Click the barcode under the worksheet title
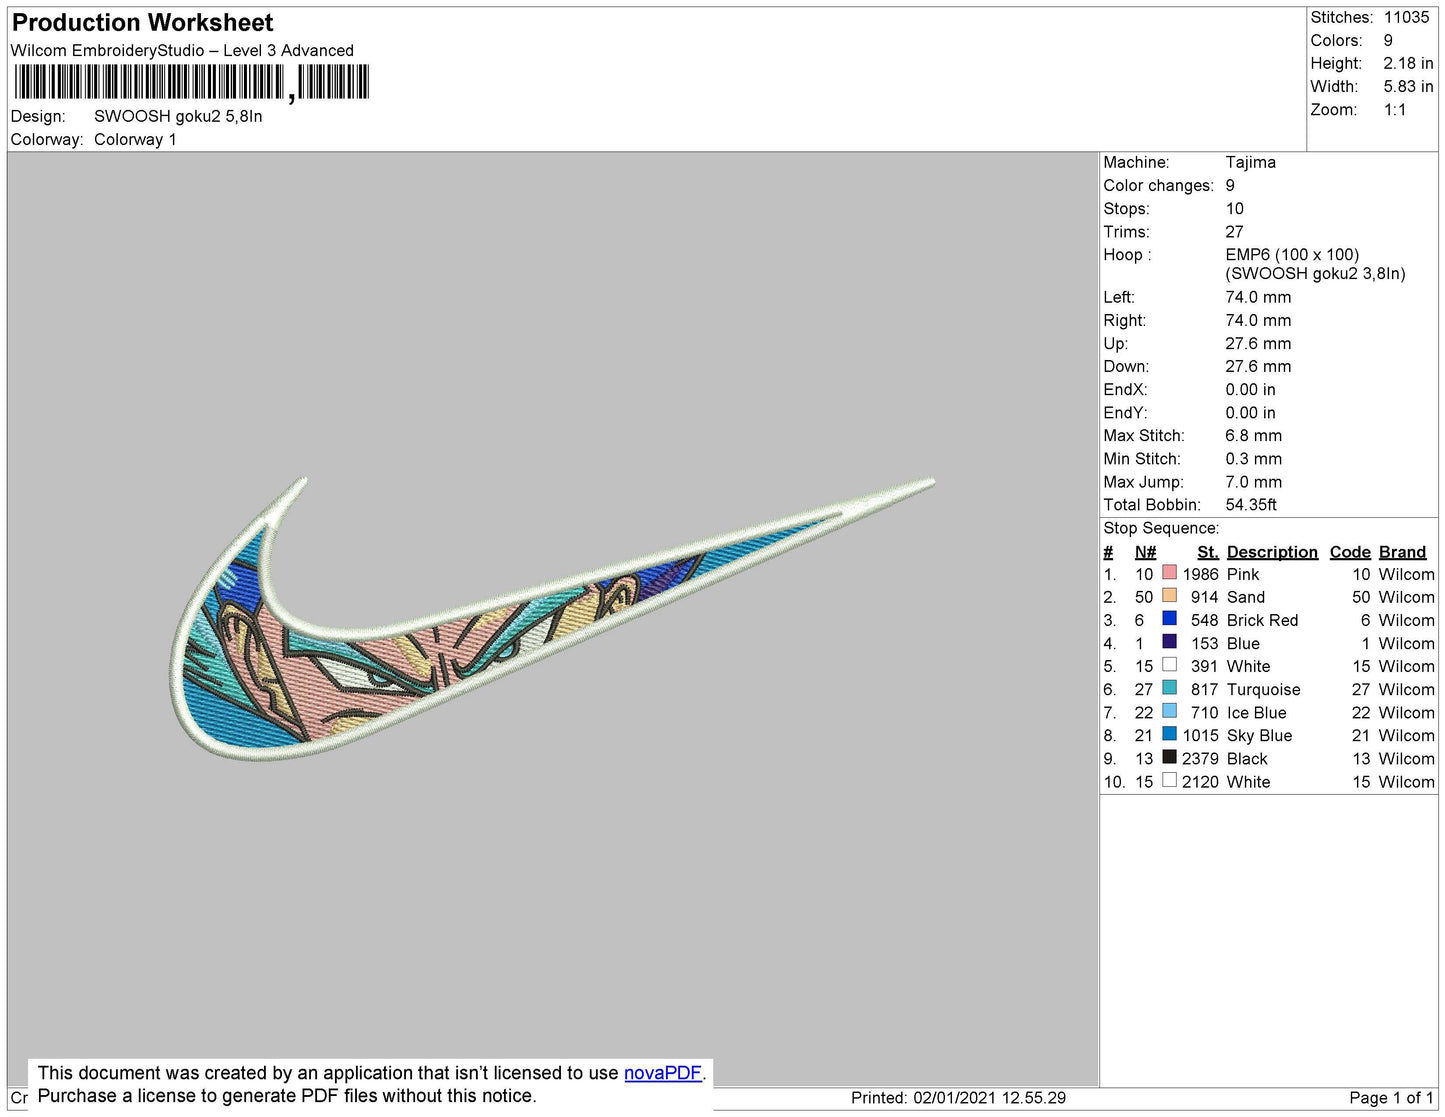This screenshot has width=1445, height=1117. tap(191, 82)
